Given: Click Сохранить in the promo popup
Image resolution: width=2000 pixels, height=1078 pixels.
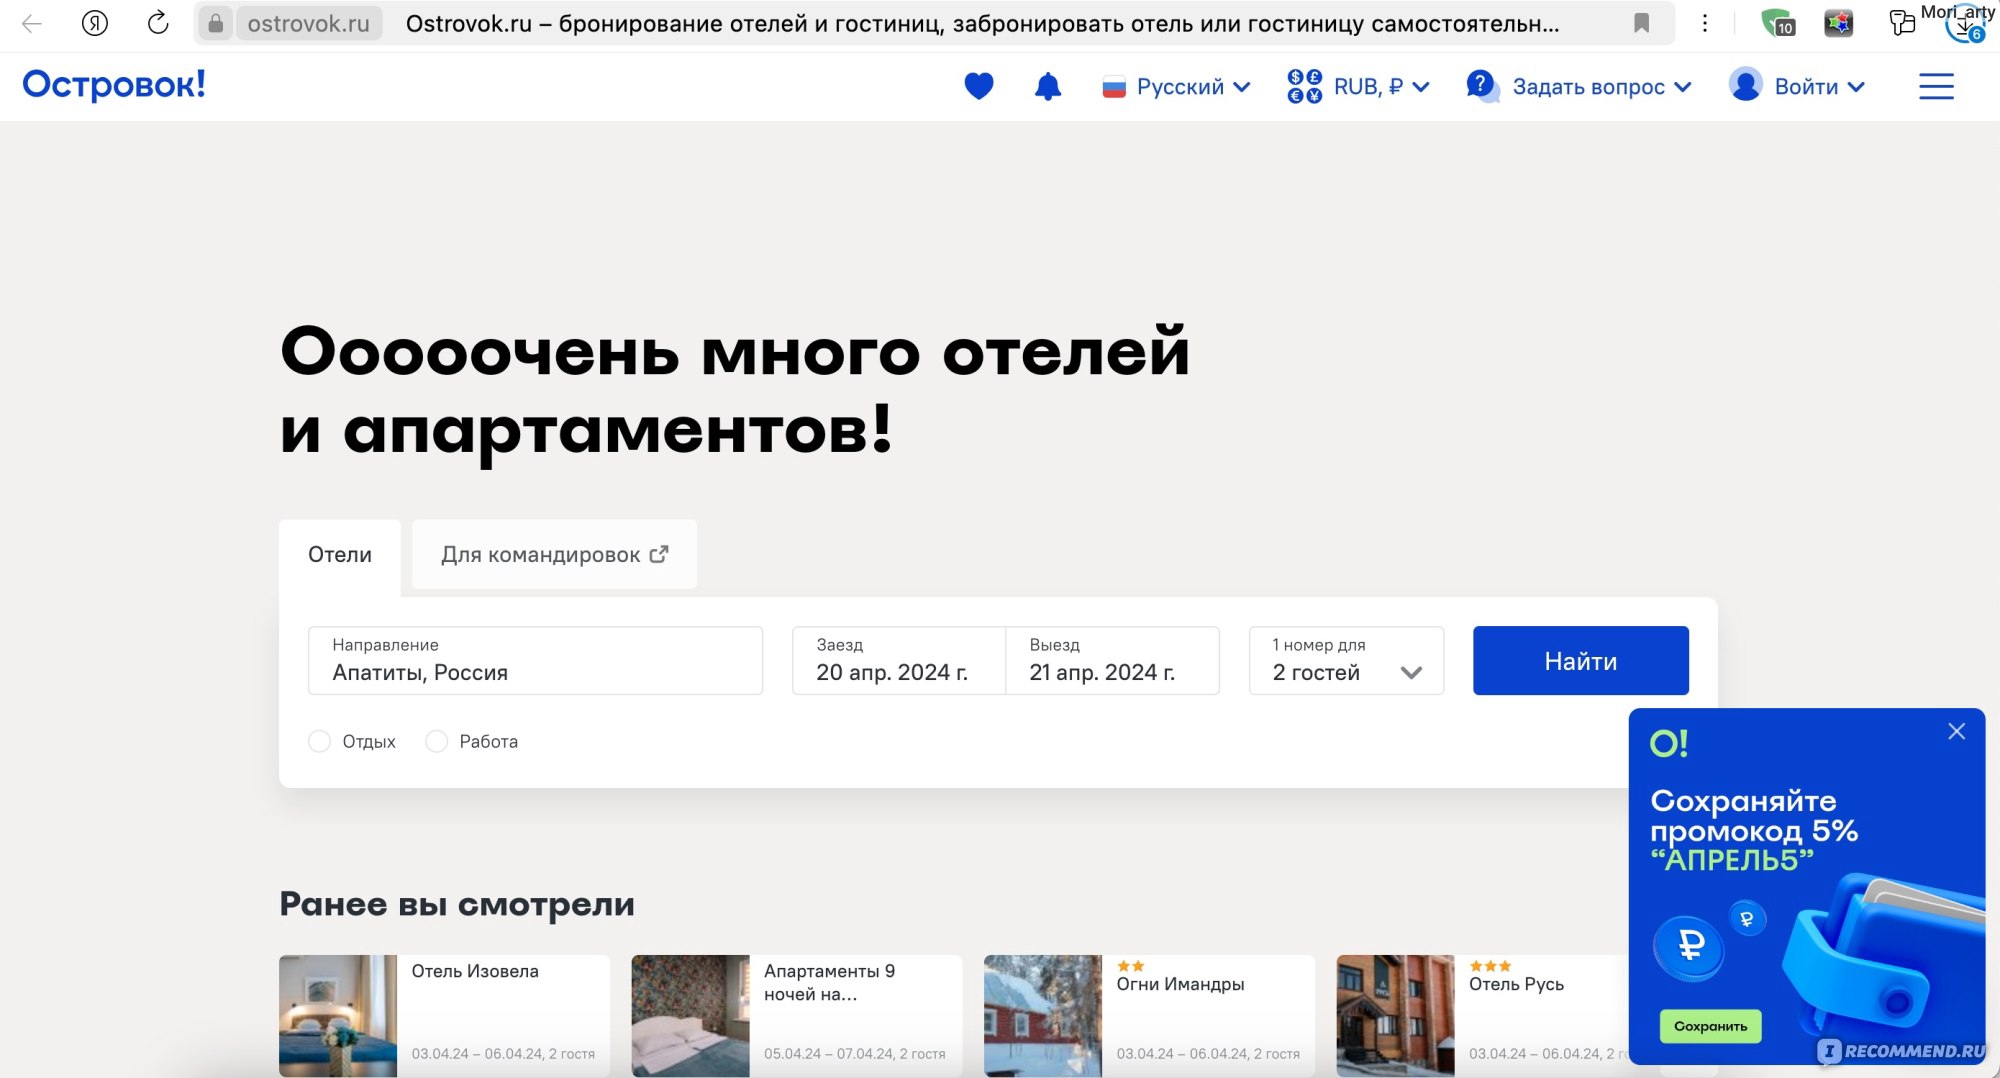Looking at the screenshot, I should click(1711, 1027).
